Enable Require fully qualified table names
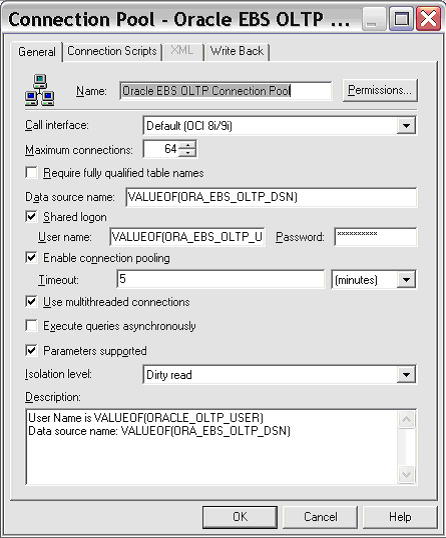Viewport: 446px width, 538px height. 32,173
